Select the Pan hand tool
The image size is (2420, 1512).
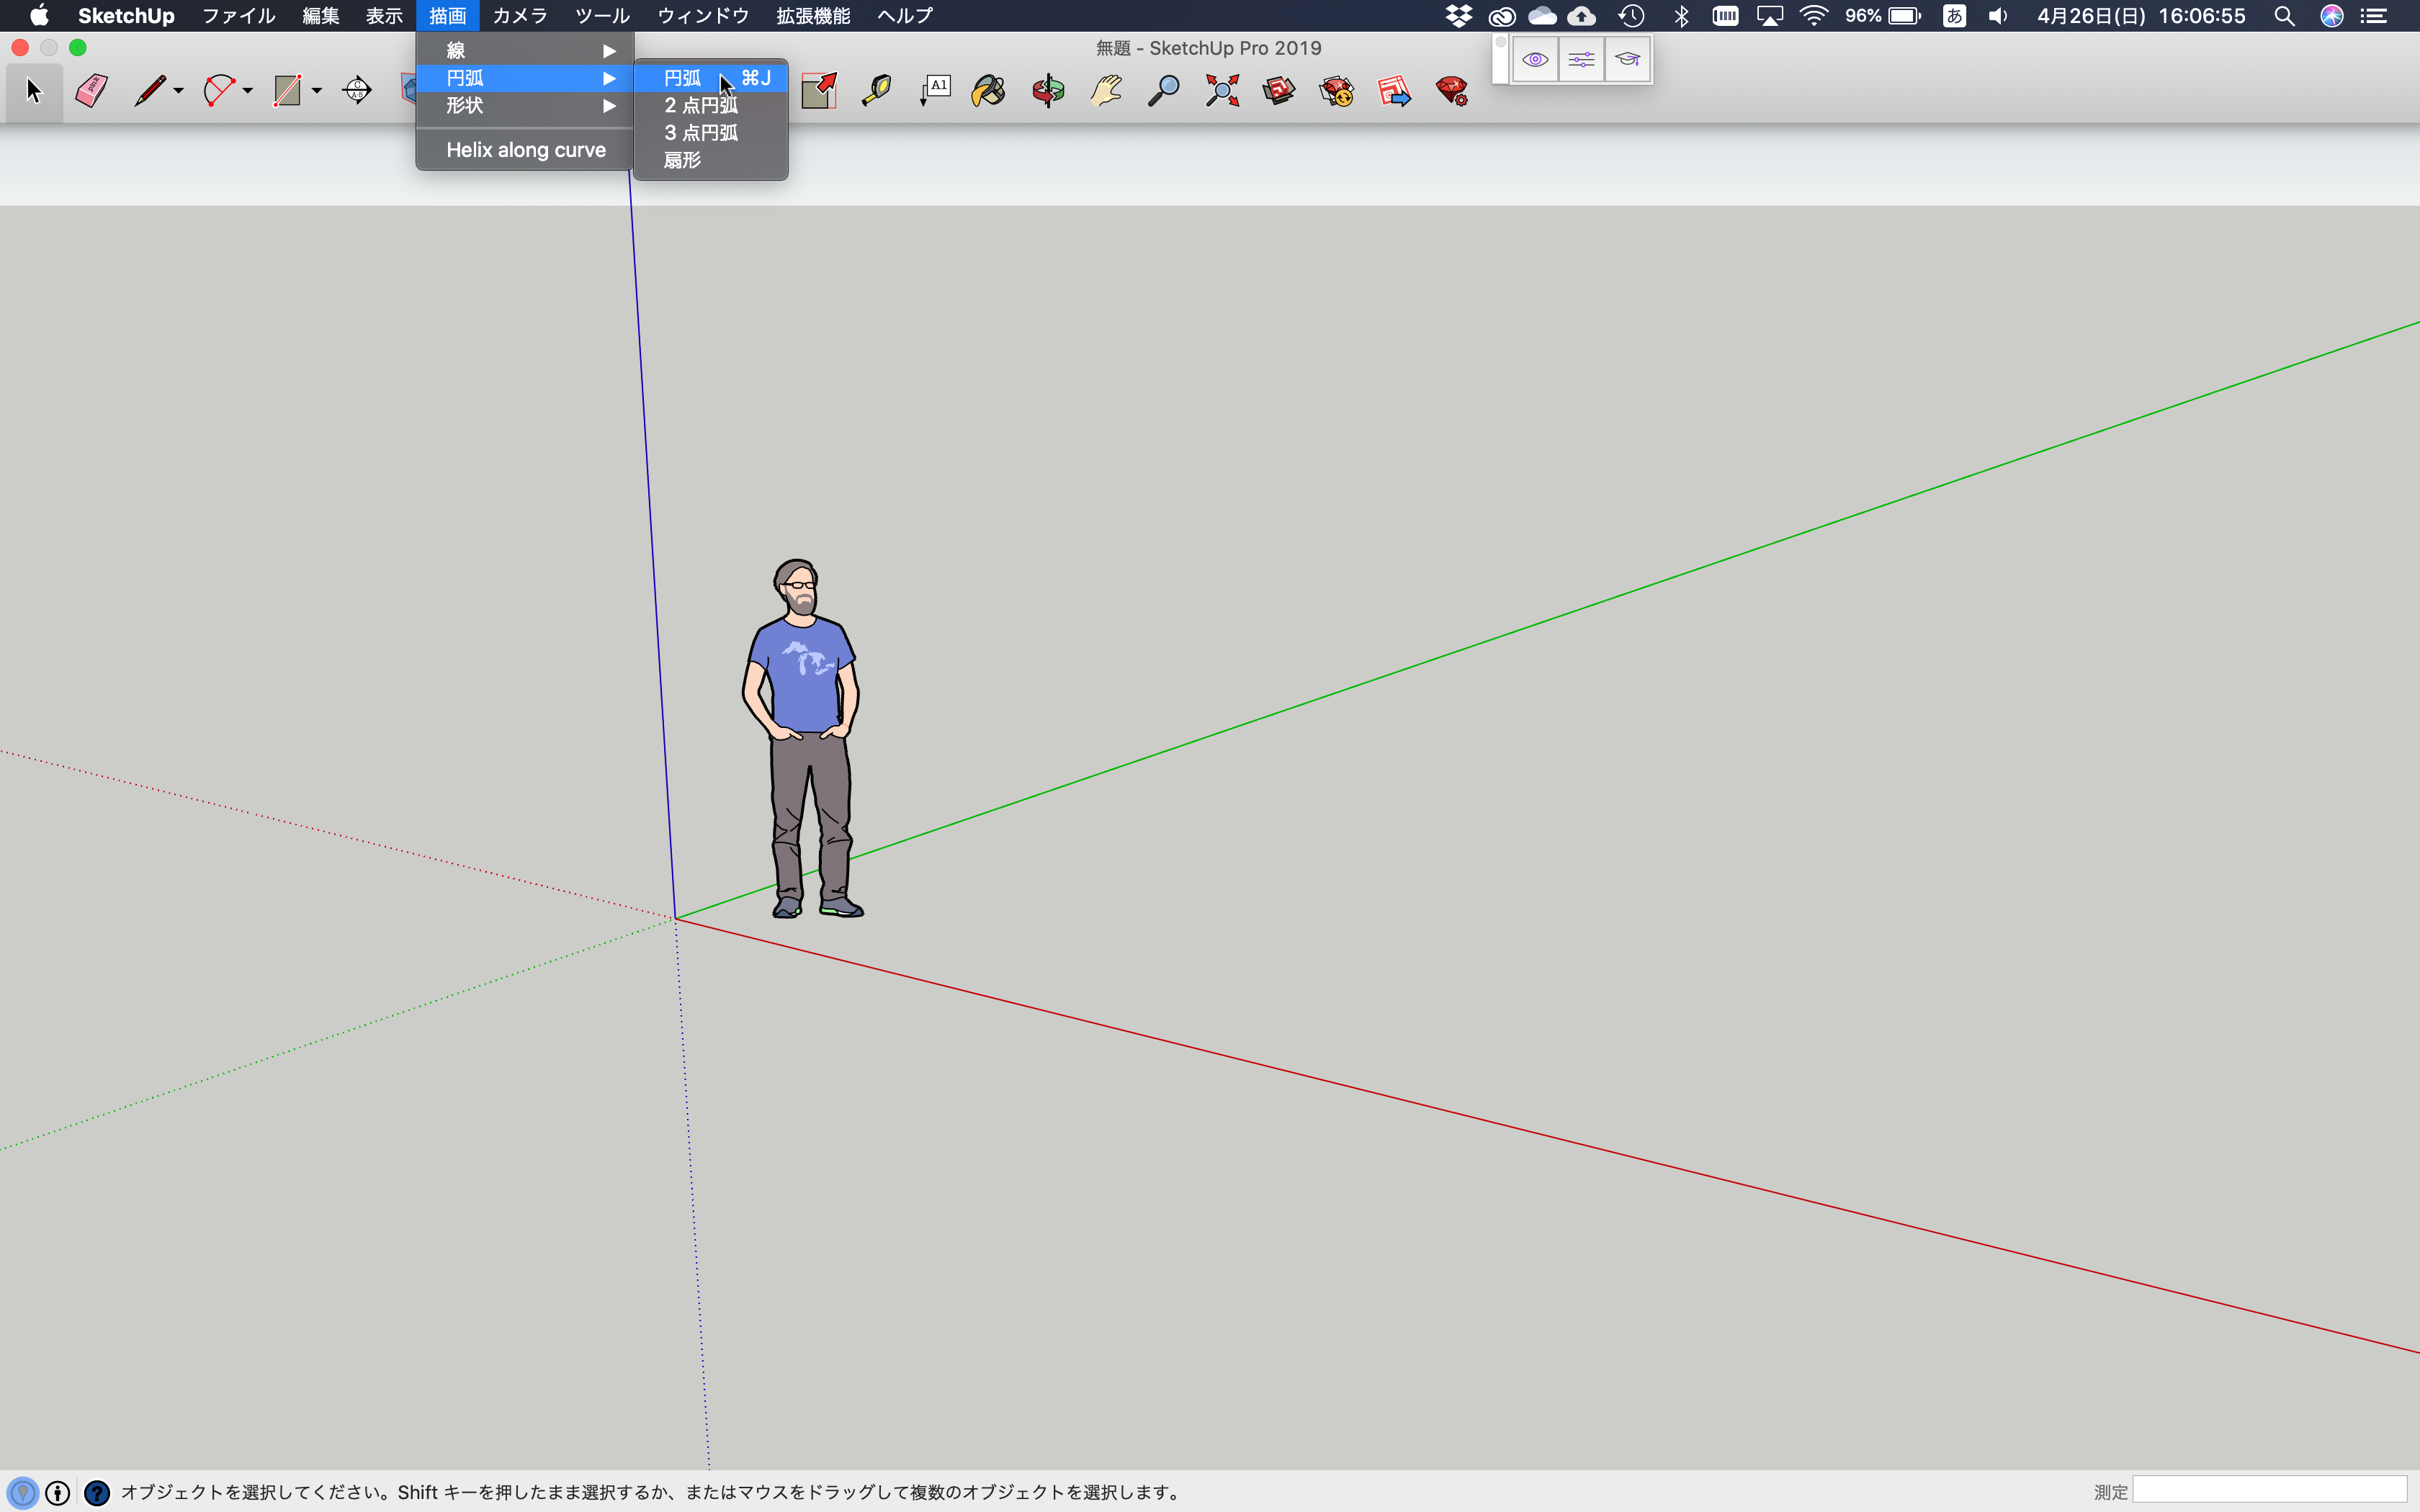click(1106, 91)
